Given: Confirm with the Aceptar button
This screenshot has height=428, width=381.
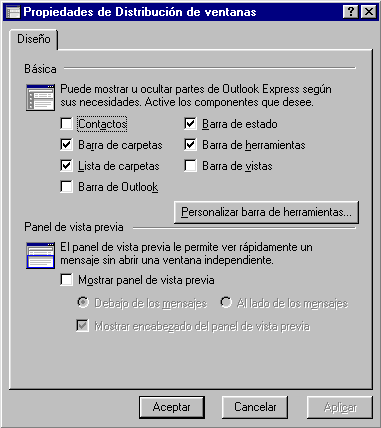Looking at the screenshot, I should point(172,407).
